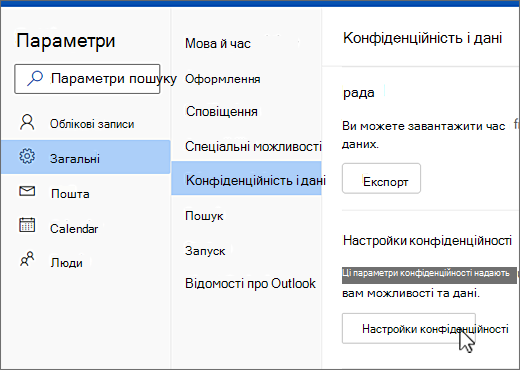The width and height of the screenshot is (520, 370).
Task: Click the text Ви можете завантажити час
Action: (x=423, y=126)
